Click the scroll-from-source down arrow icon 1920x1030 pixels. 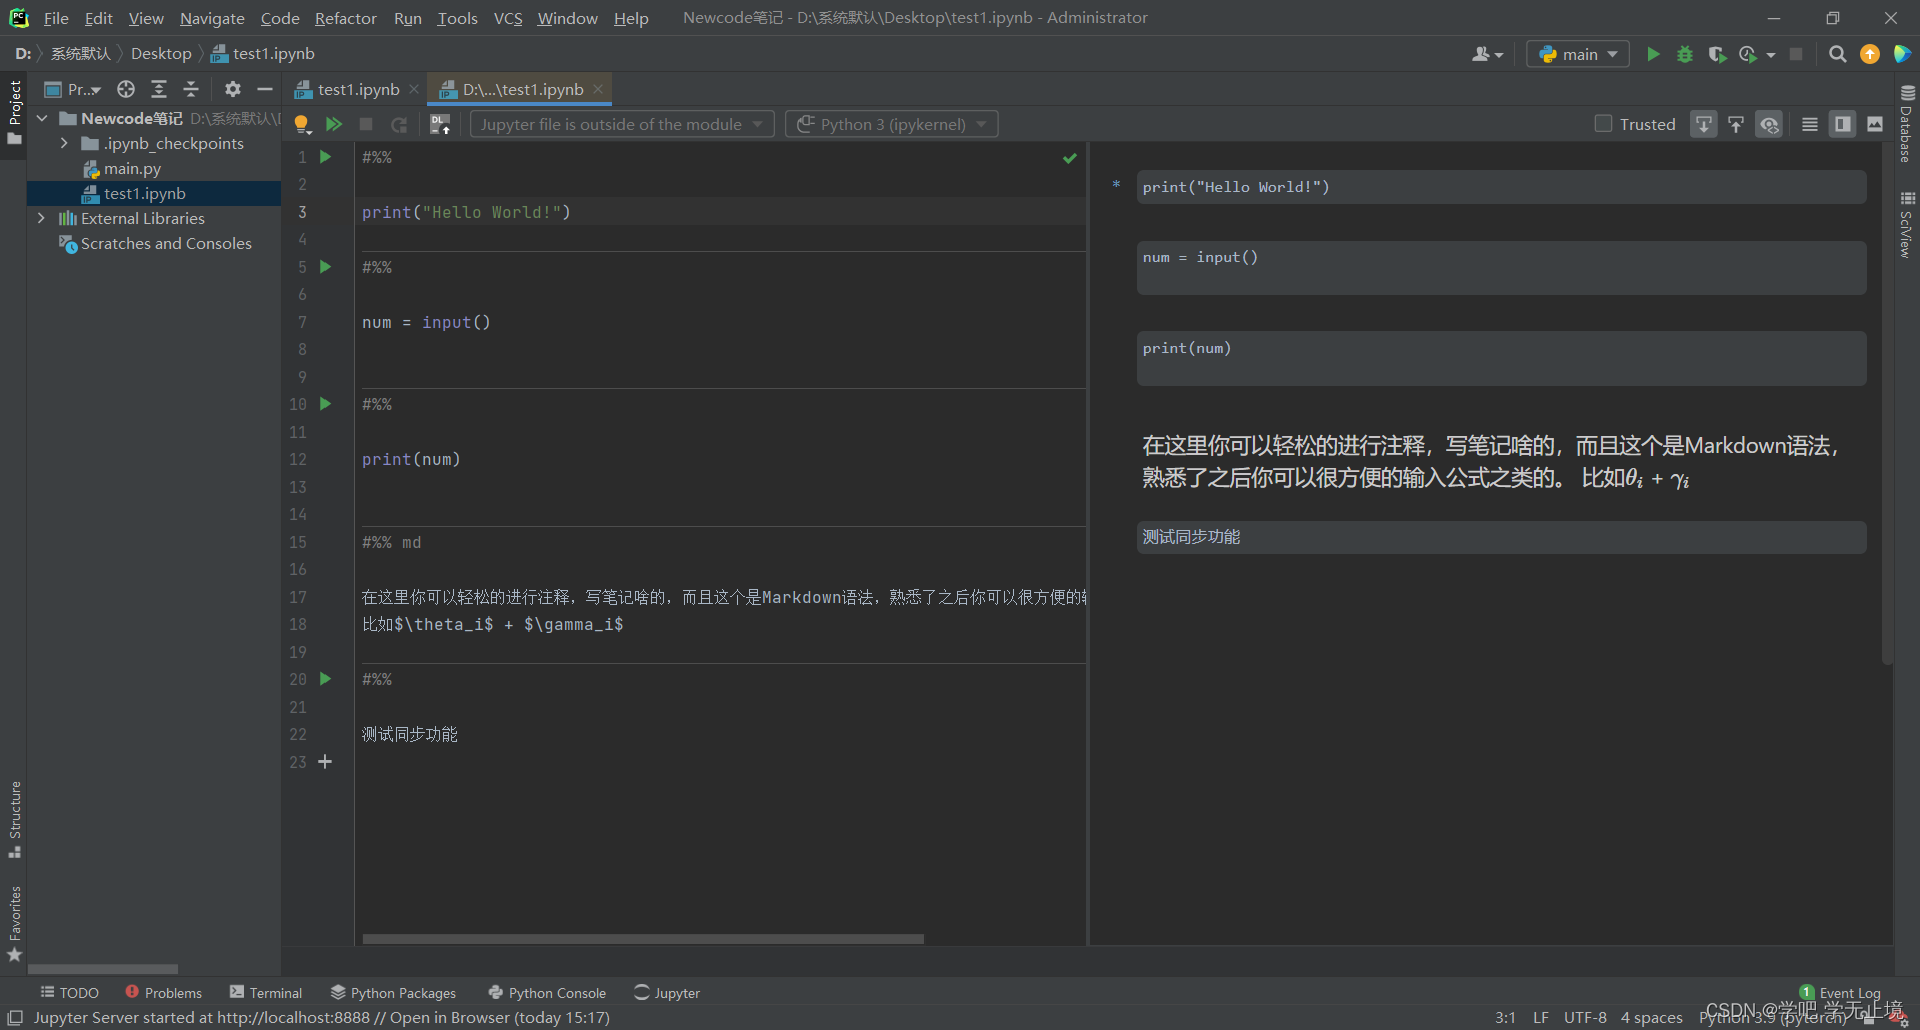click(1704, 124)
